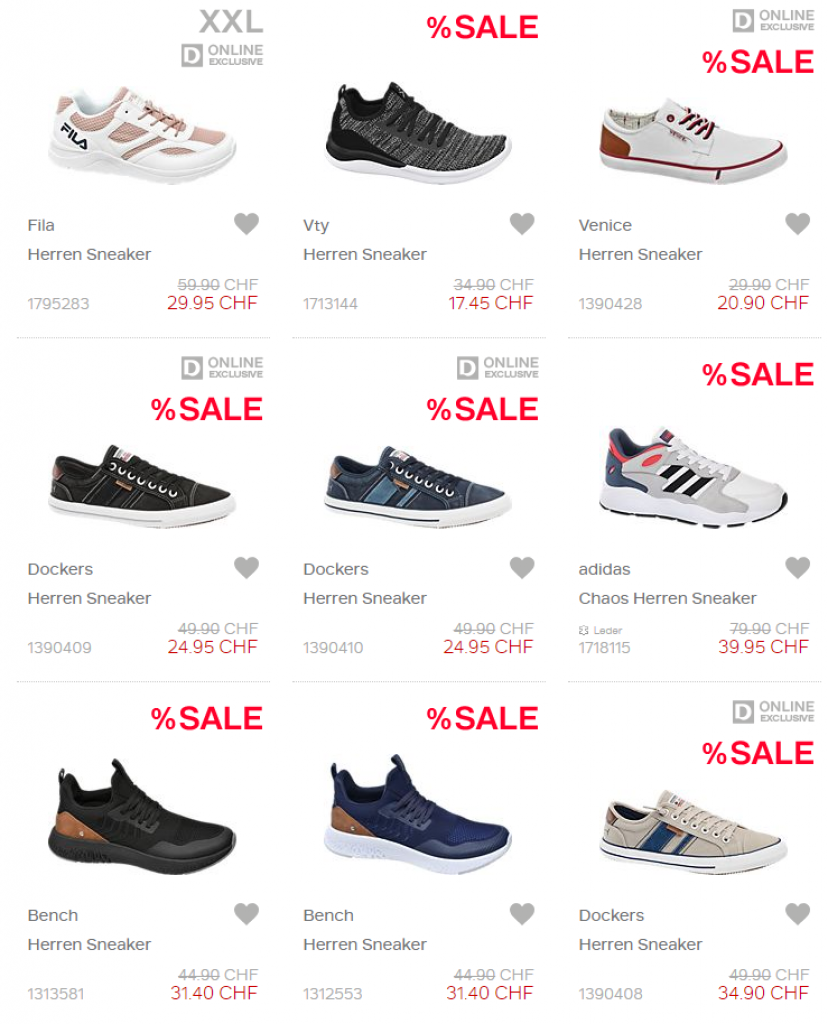Select the black Bench sneaker image
The width and height of the screenshot is (828, 1024).
coord(142,817)
